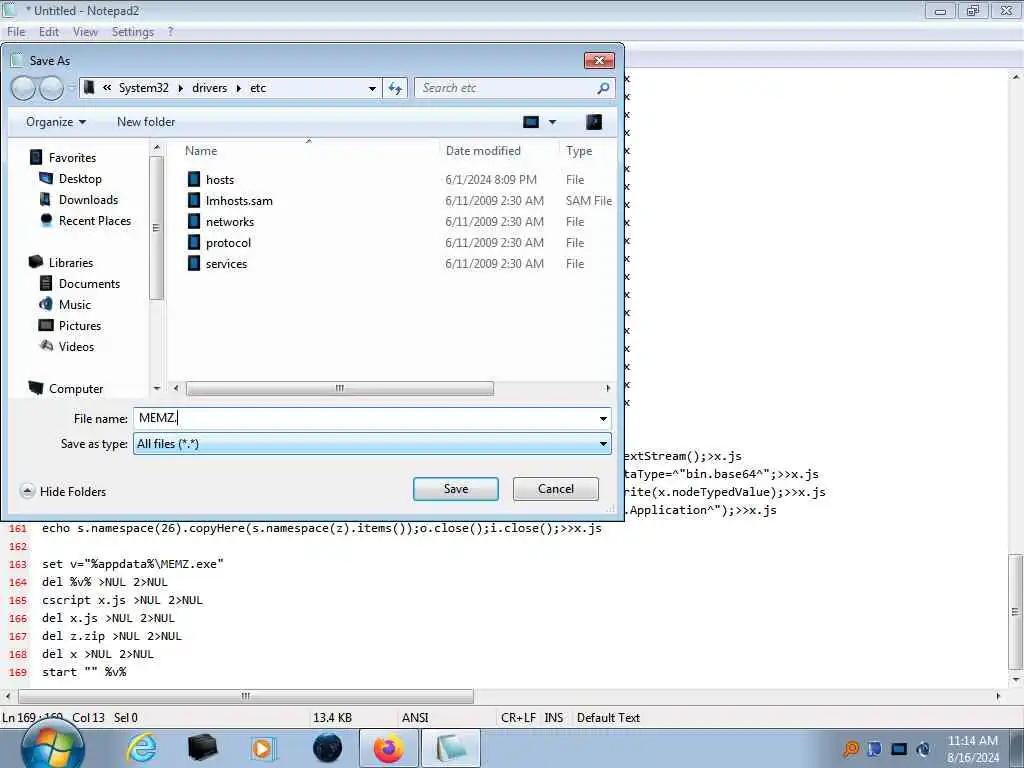The width and height of the screenshot is (1024, 768).
Task: Open Favorites in the navigation pane
Action: click(72, 157)
